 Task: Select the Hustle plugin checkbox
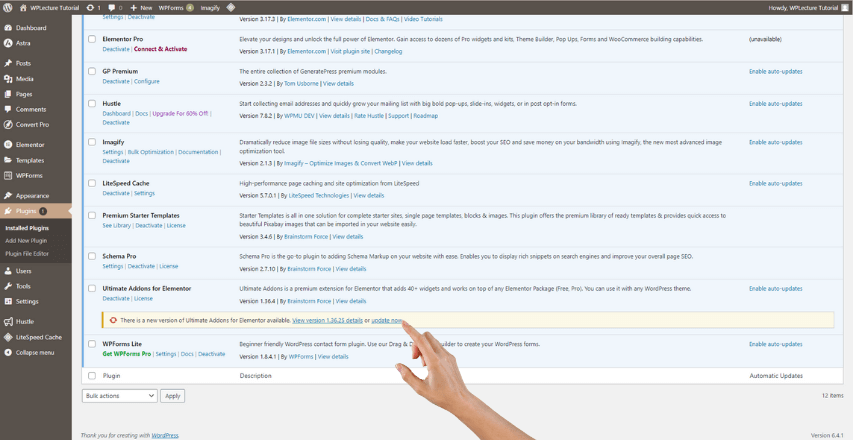92,103
